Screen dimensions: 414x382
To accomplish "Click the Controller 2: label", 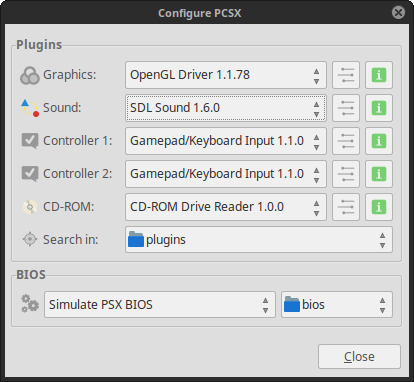I will point(78,174).
